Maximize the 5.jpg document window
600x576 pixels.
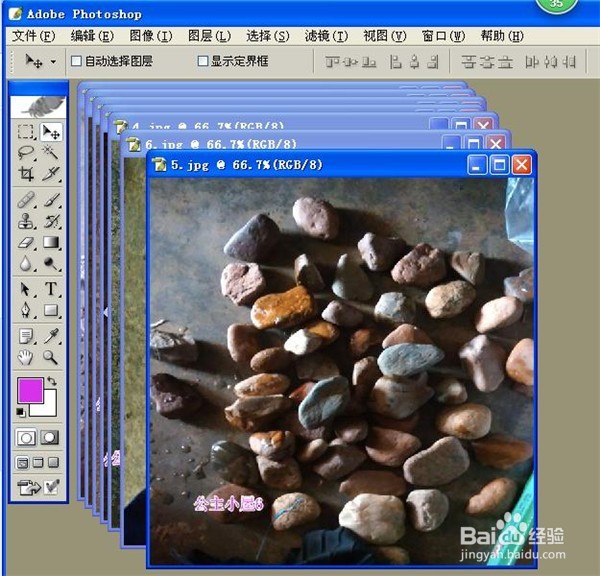click(499, 165)
